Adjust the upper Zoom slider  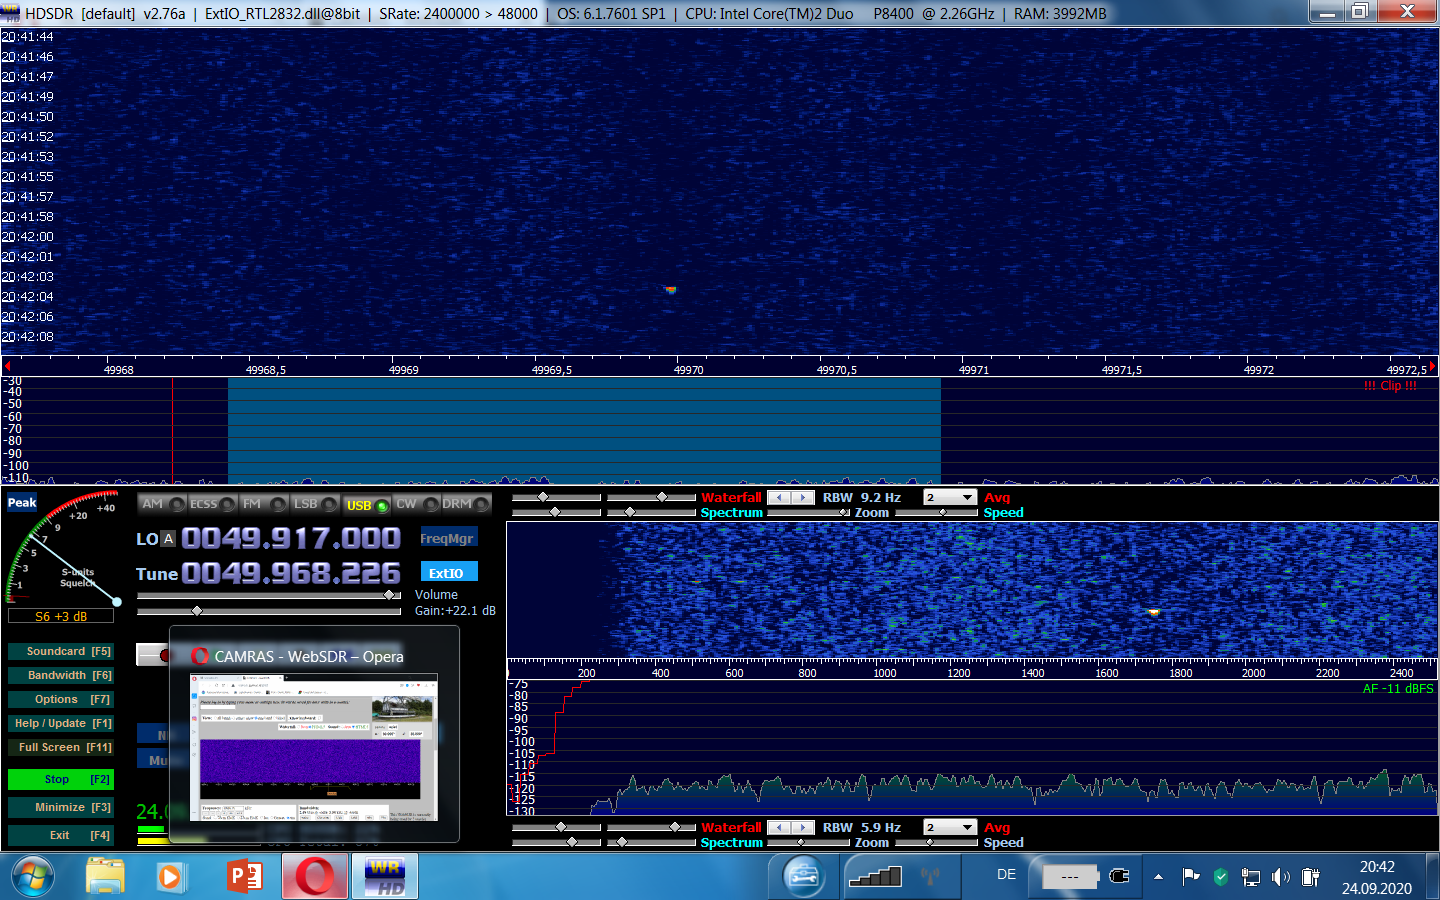click(809, 513)
